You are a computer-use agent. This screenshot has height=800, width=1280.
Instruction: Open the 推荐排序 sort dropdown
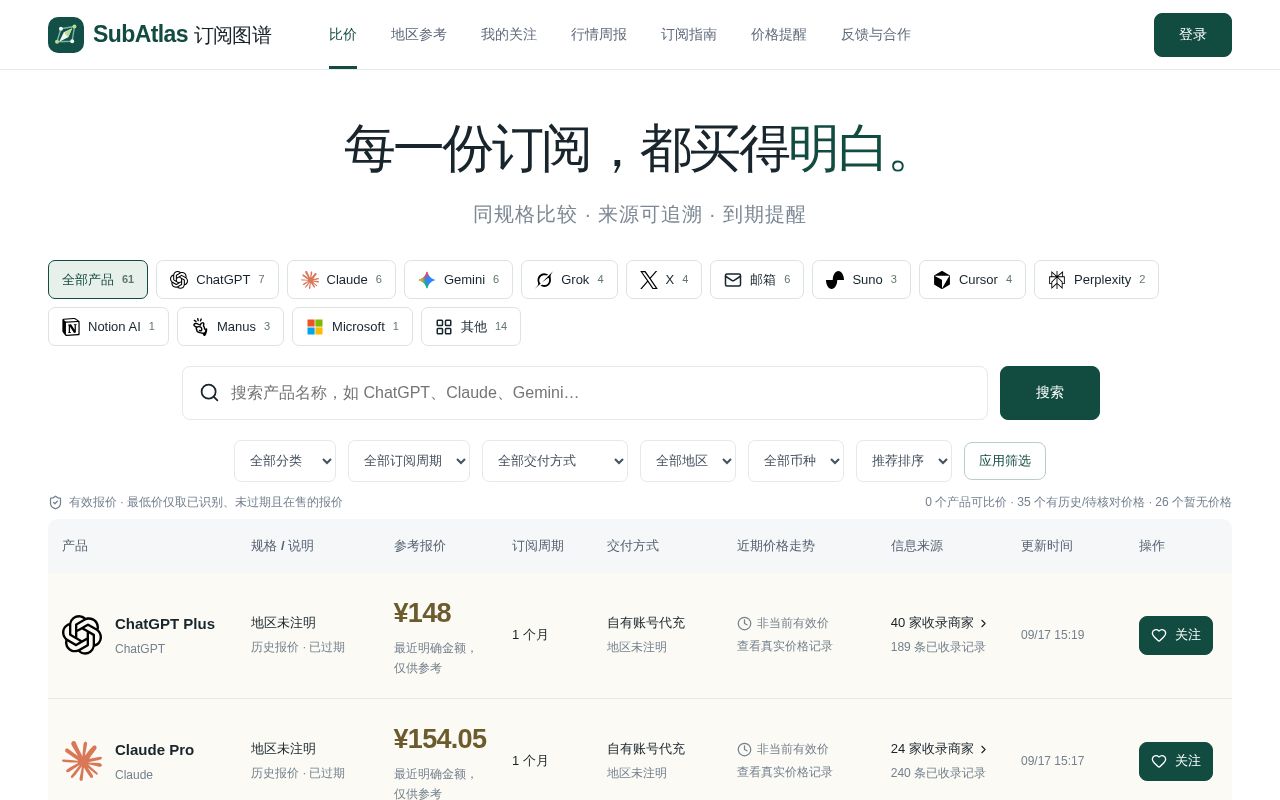pos(904,461)
